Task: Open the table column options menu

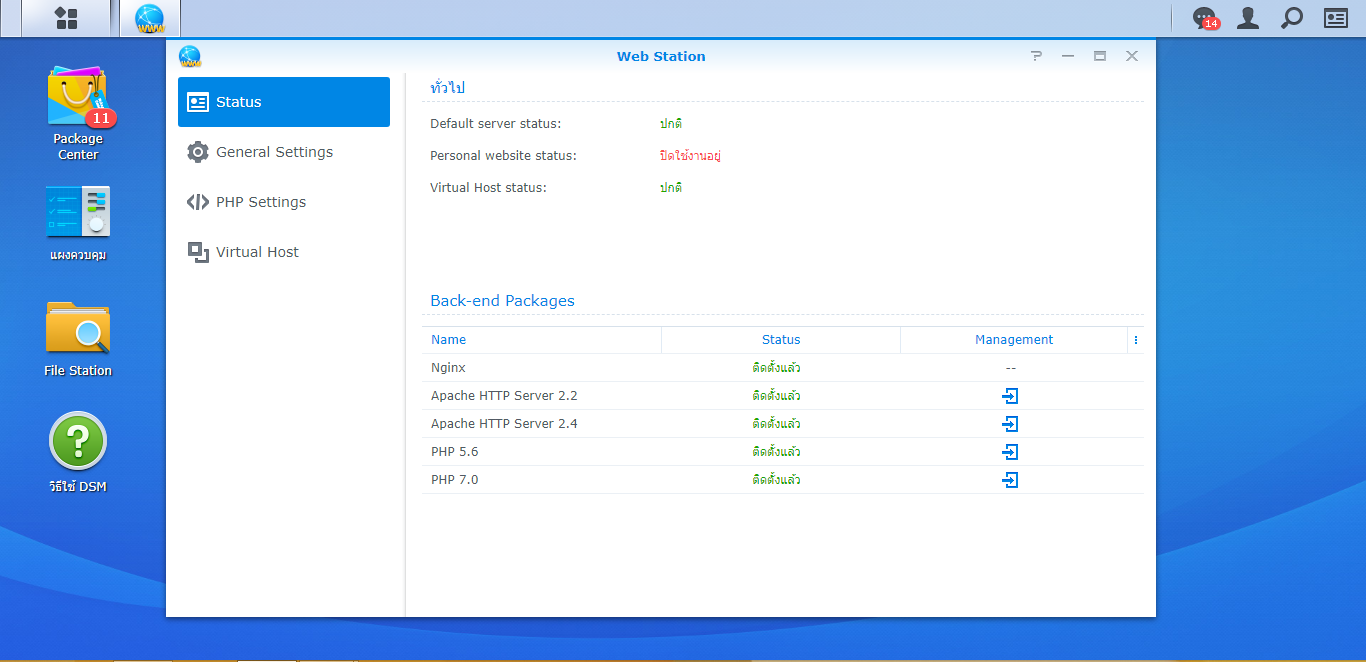Action: 1136,340
